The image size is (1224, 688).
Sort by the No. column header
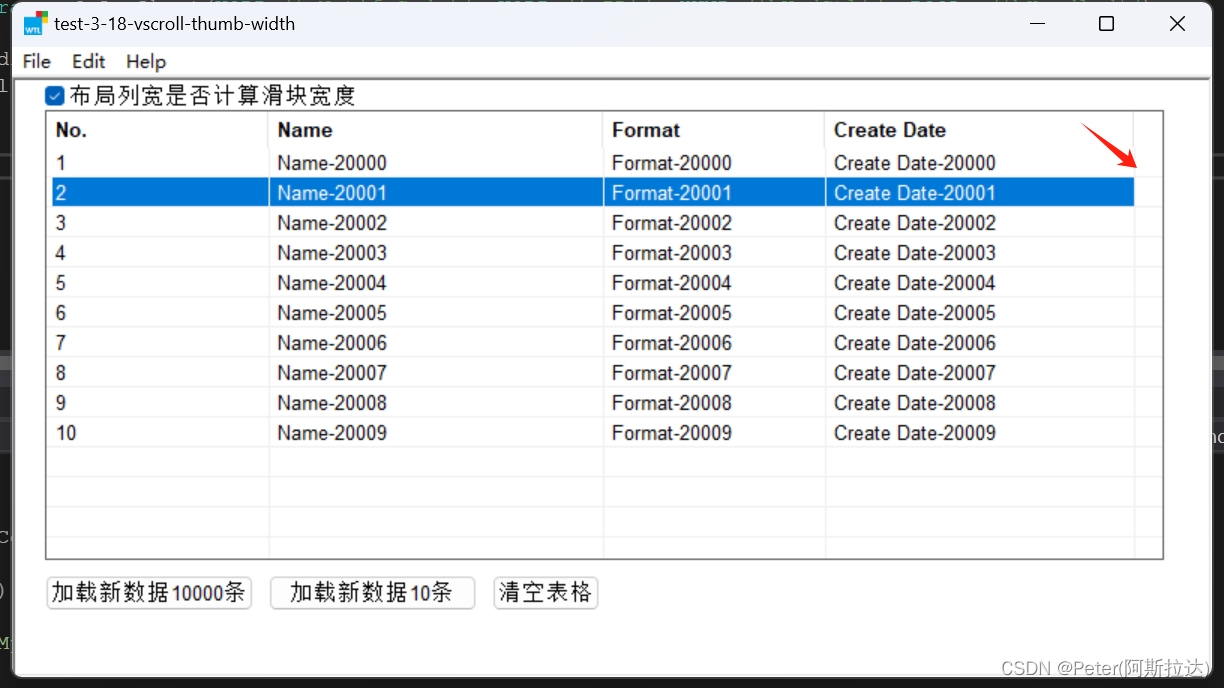tap(159, 130)
